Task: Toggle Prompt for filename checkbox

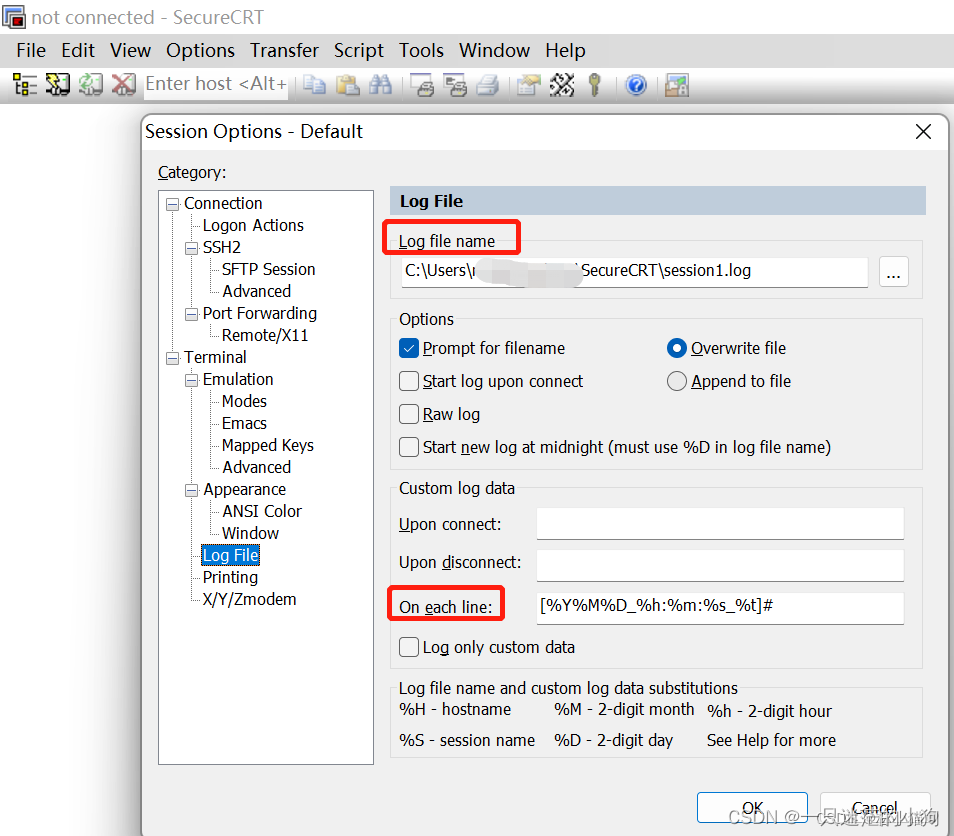Action: coord(409,348)
